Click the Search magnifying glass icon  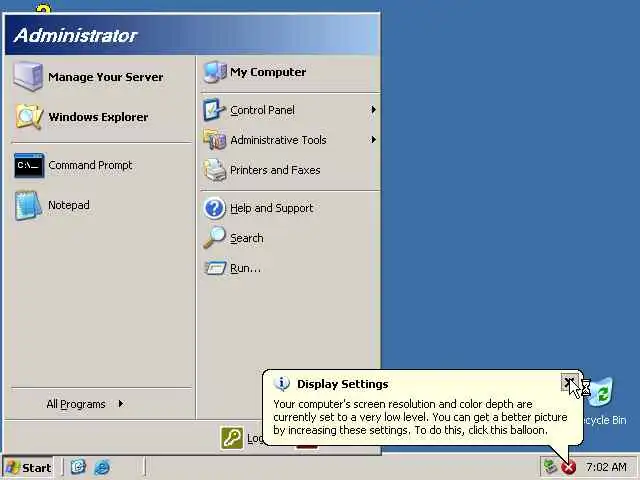pos(214,238)
